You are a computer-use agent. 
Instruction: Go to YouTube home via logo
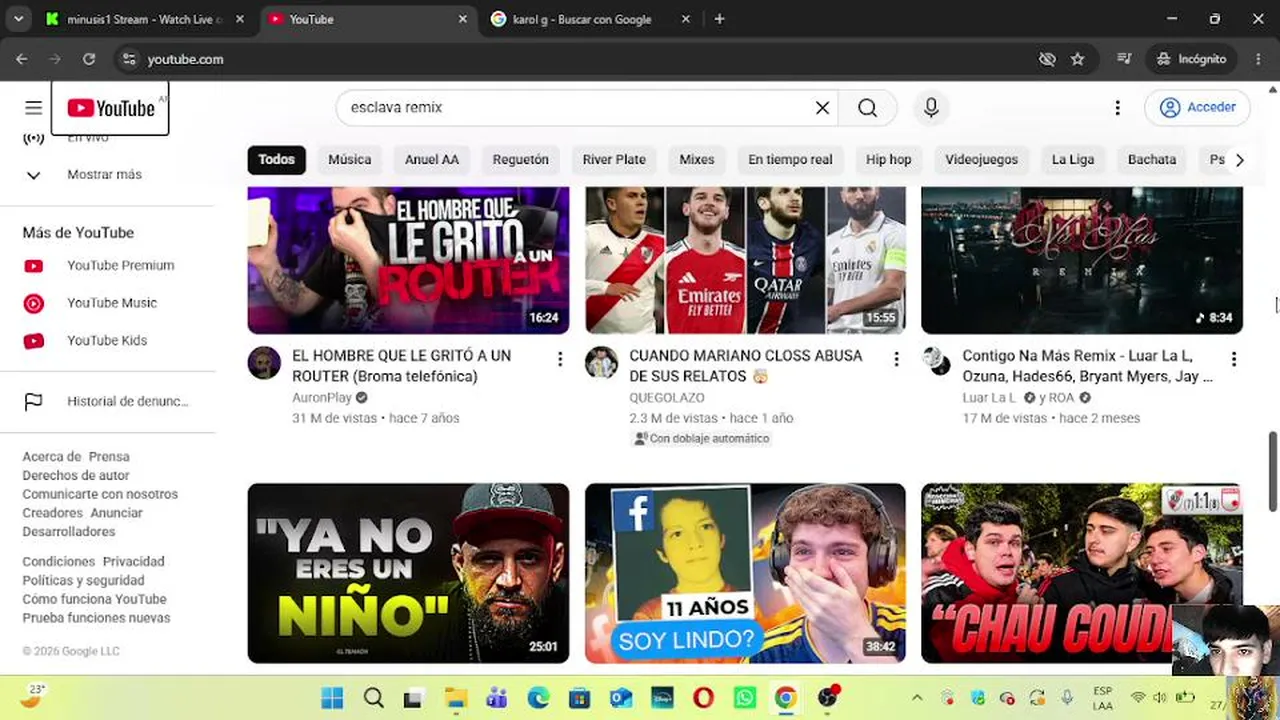coord(110,108)
